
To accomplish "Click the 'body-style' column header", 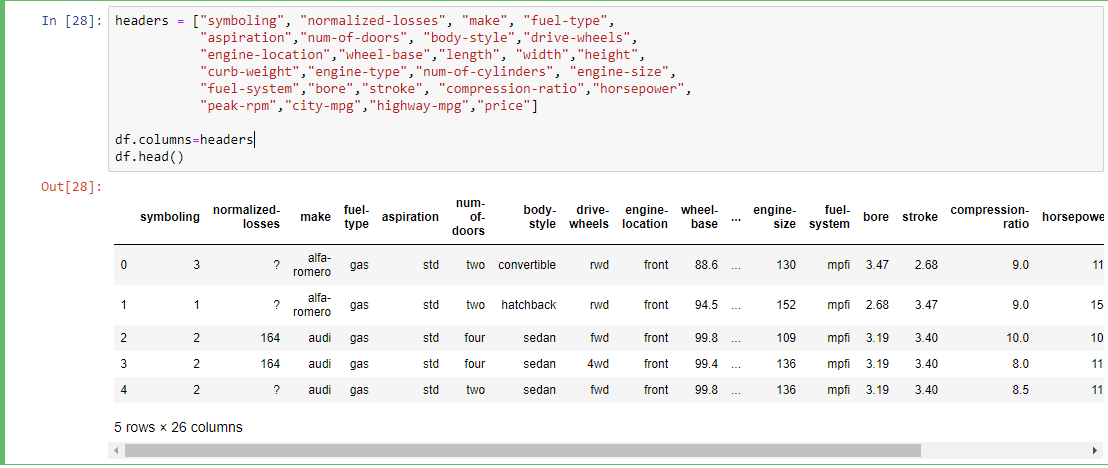I will point(540,217).
